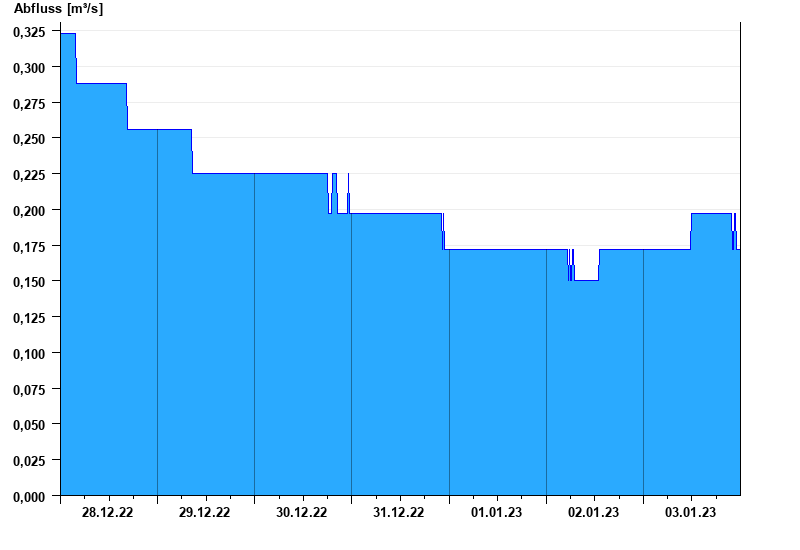The image size is (800, 550).
Task: Click the 0,175 y-axis value
Action: (x=29, y=246)
